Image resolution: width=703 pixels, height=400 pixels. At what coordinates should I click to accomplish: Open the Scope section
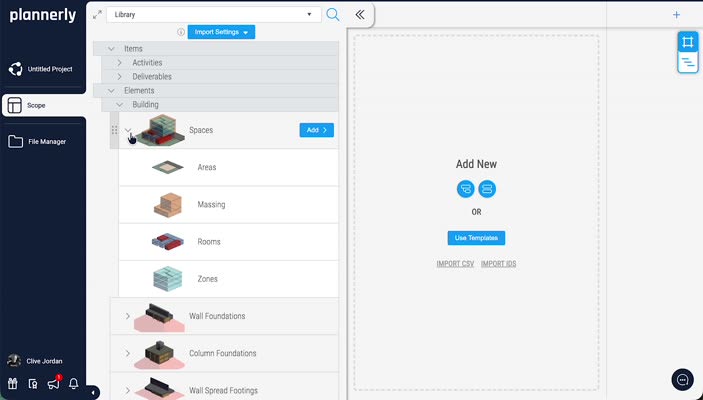(x=43, y=105)
